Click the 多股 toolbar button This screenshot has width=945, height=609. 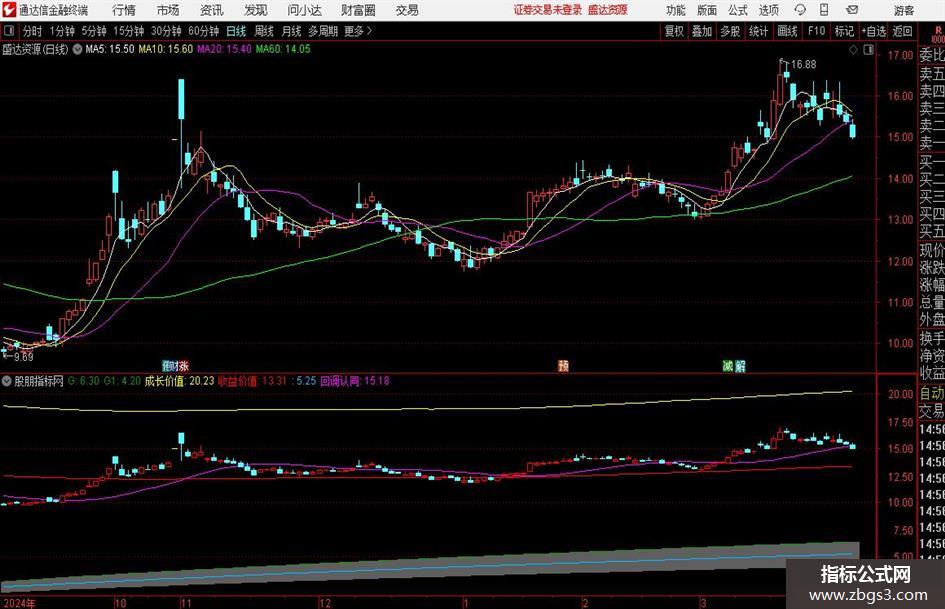(730, 31)
